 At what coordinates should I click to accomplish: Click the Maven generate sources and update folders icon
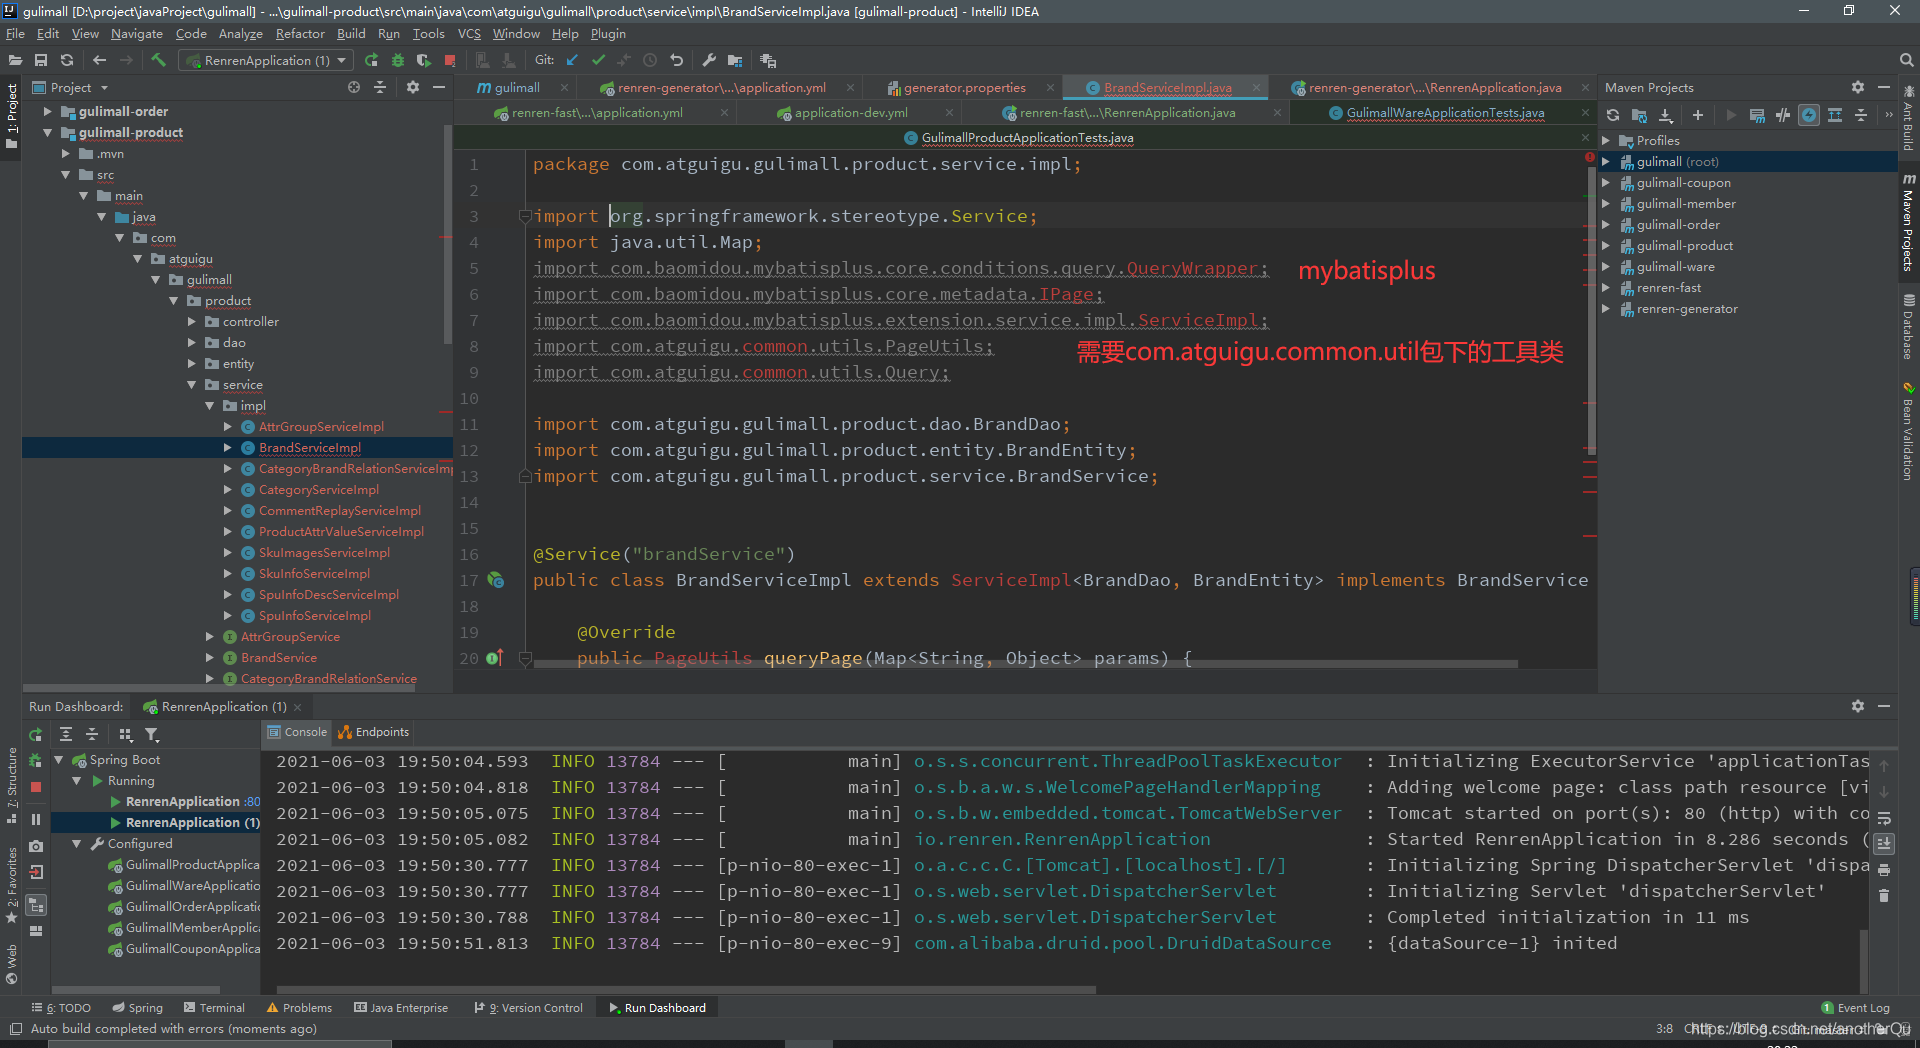pyautogui.click(x=1639, y=115)
